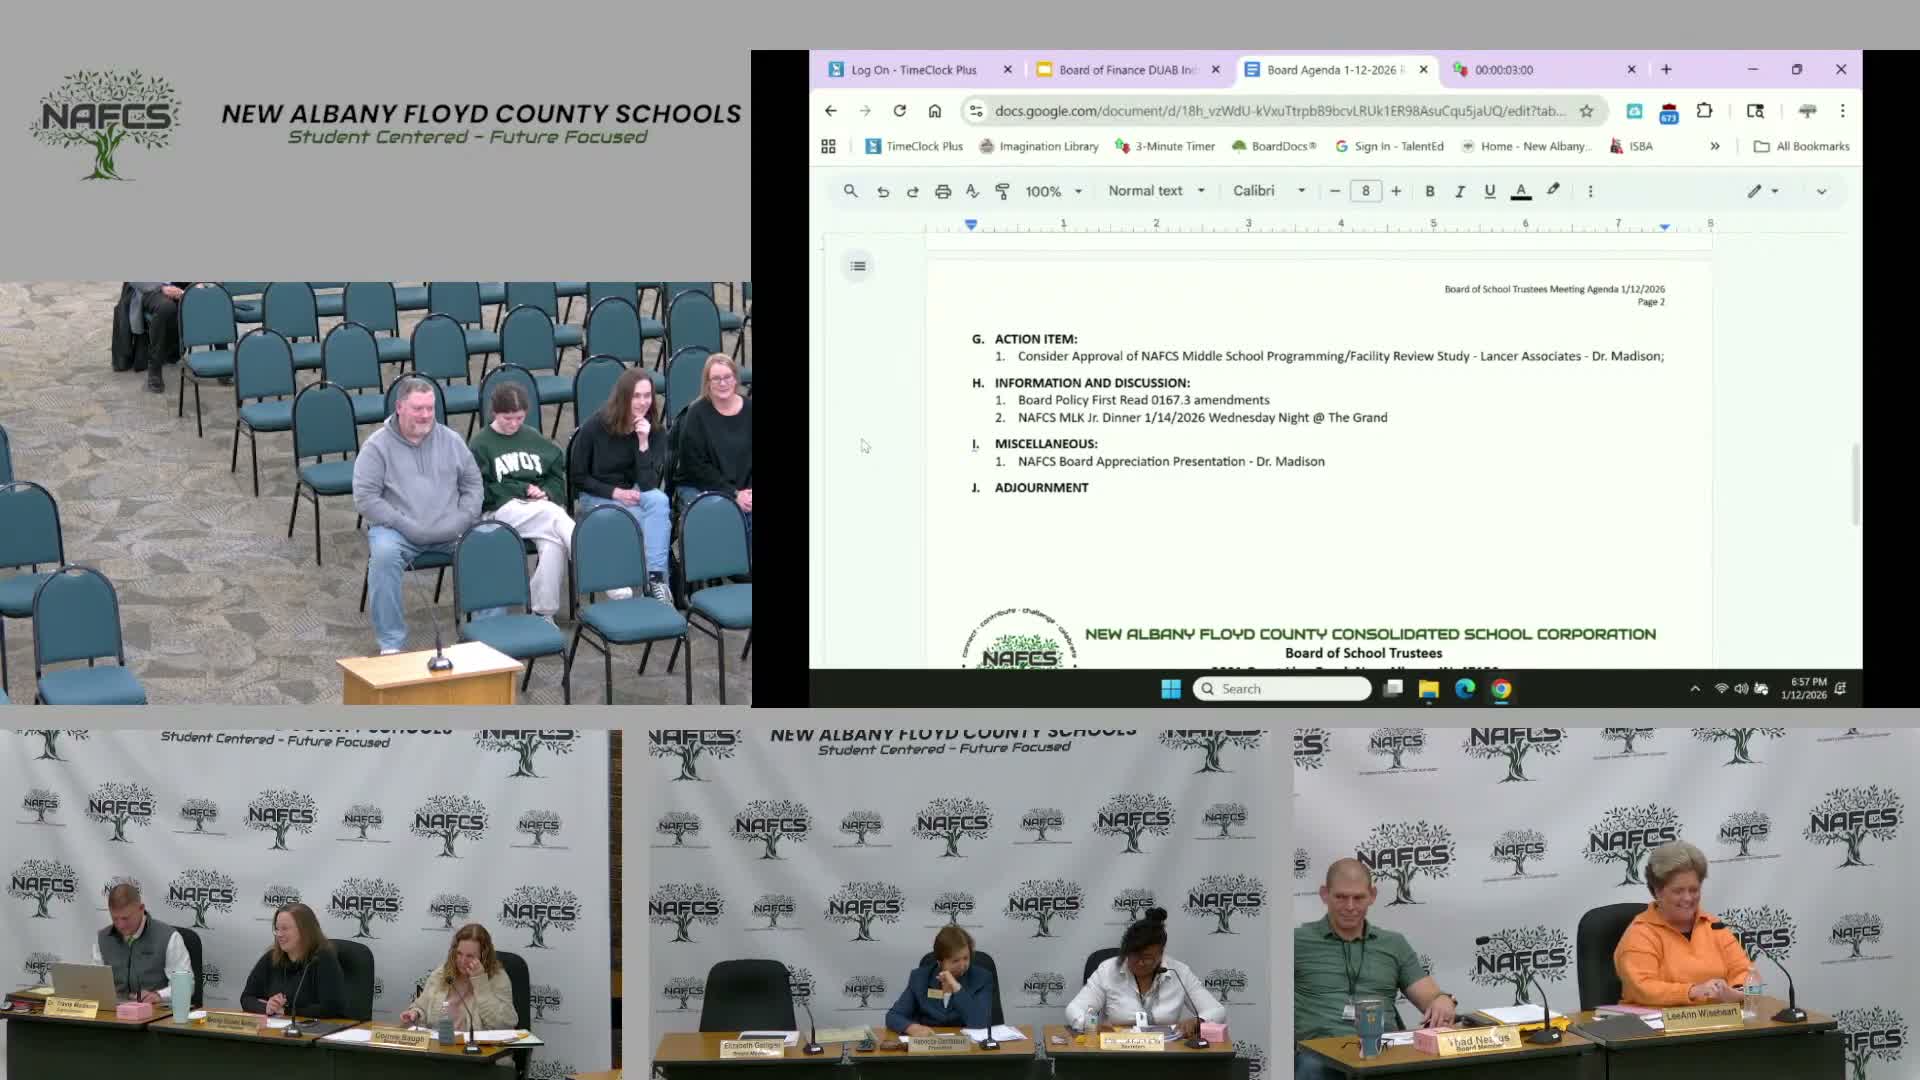Switch to Log On - TimeClock Plus tab
Viewport: 1920px width, 1080px height.
(913, 70)
